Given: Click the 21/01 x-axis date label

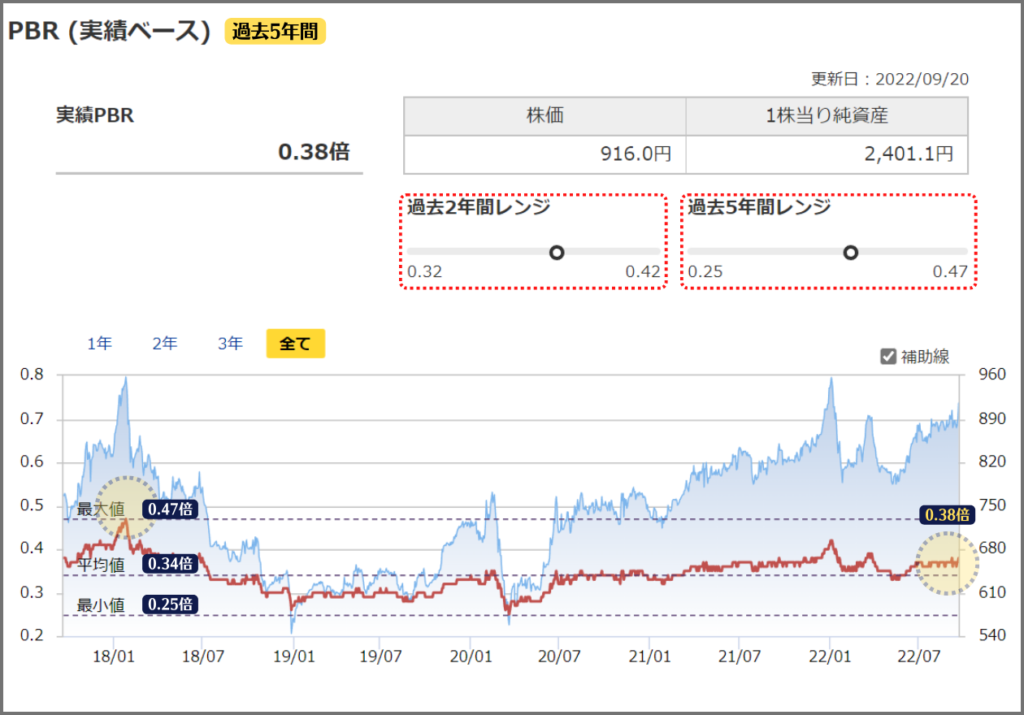Looking at the screenshot, I should coord(650,656).
